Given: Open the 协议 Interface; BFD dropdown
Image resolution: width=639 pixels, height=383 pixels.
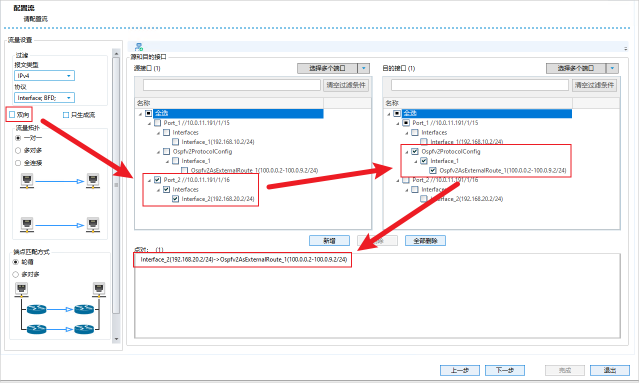Looking at the screenshot, I should (x=44, y=98).
